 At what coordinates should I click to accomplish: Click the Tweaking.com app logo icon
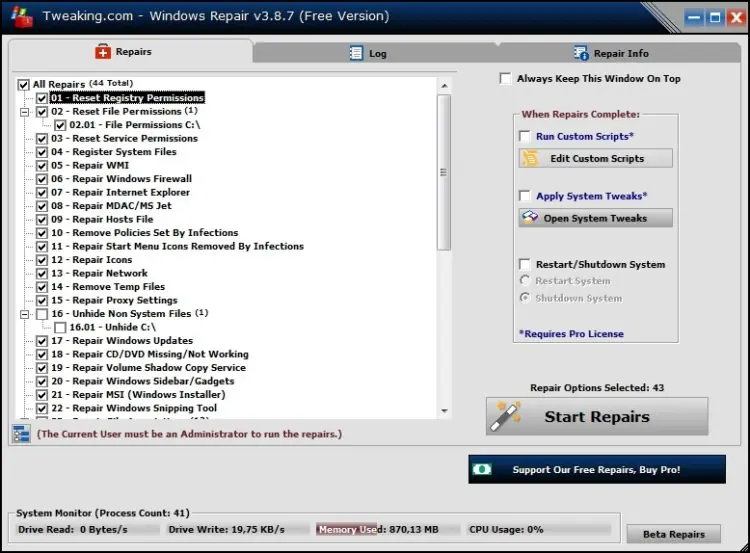pyautogui.click(x=22, y=17)
